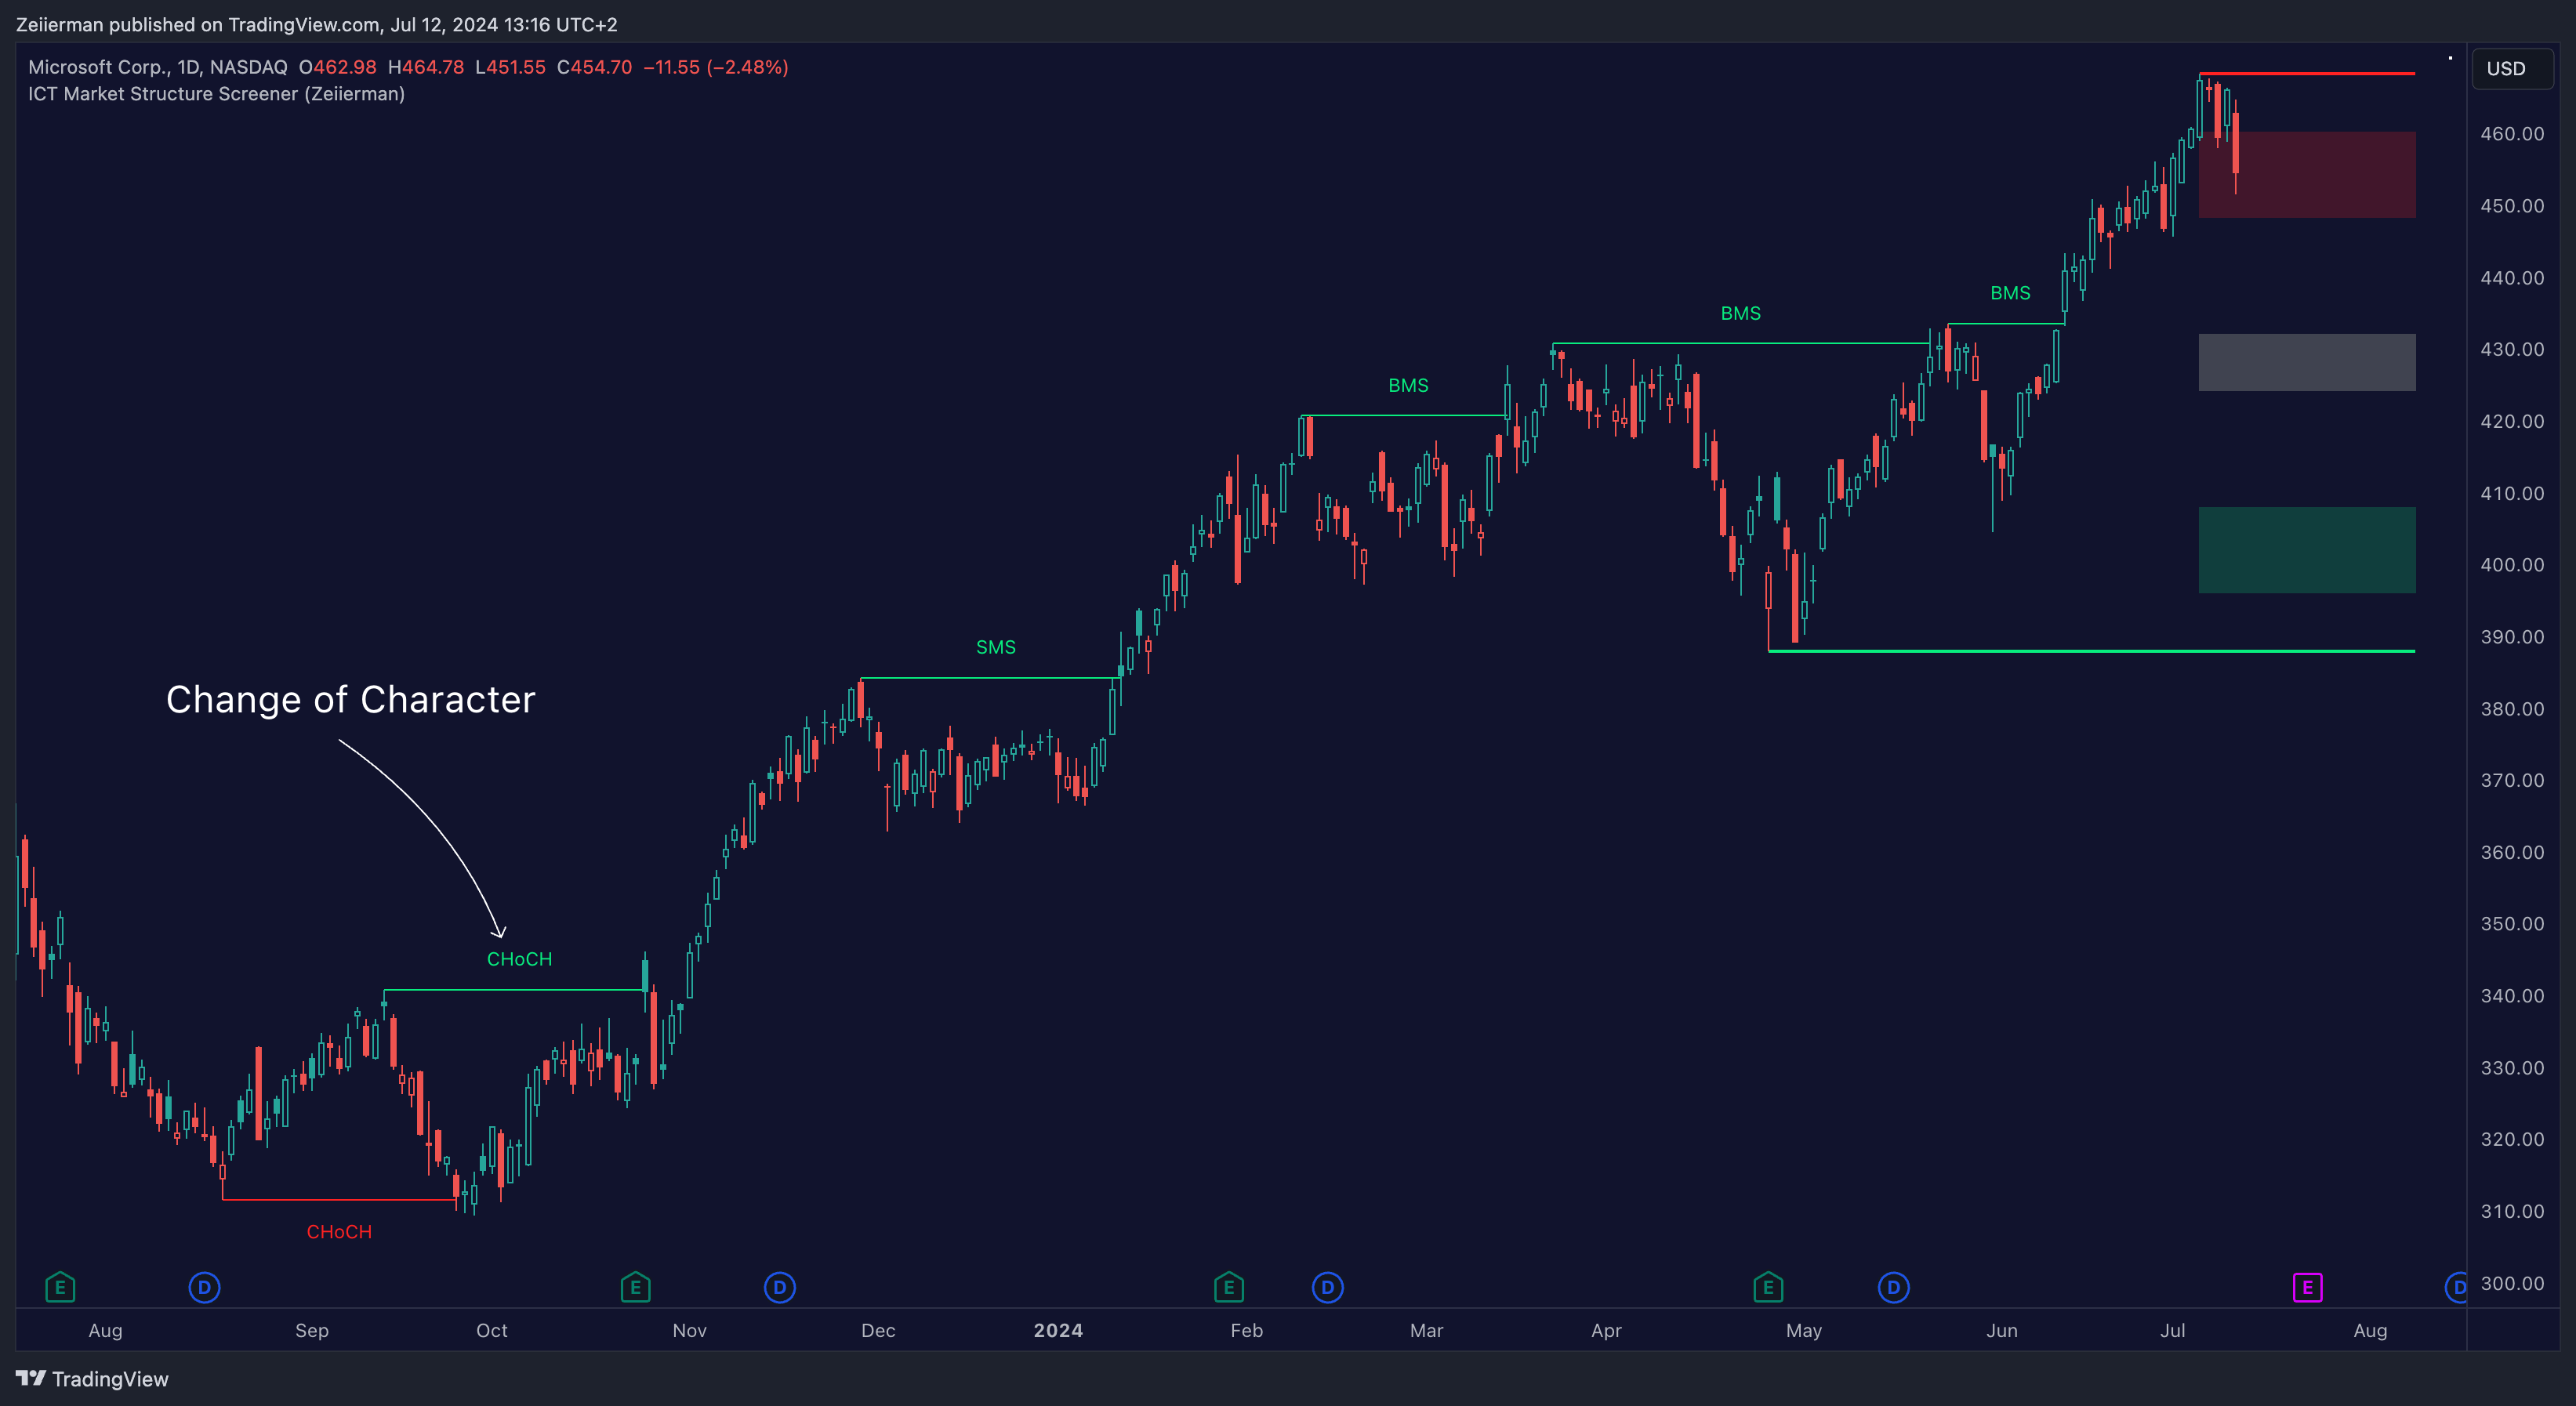Click the Dec label on the time axis
Image resolution: width=2576 pixels, height=1406 pixels.
click(878, 1330)
